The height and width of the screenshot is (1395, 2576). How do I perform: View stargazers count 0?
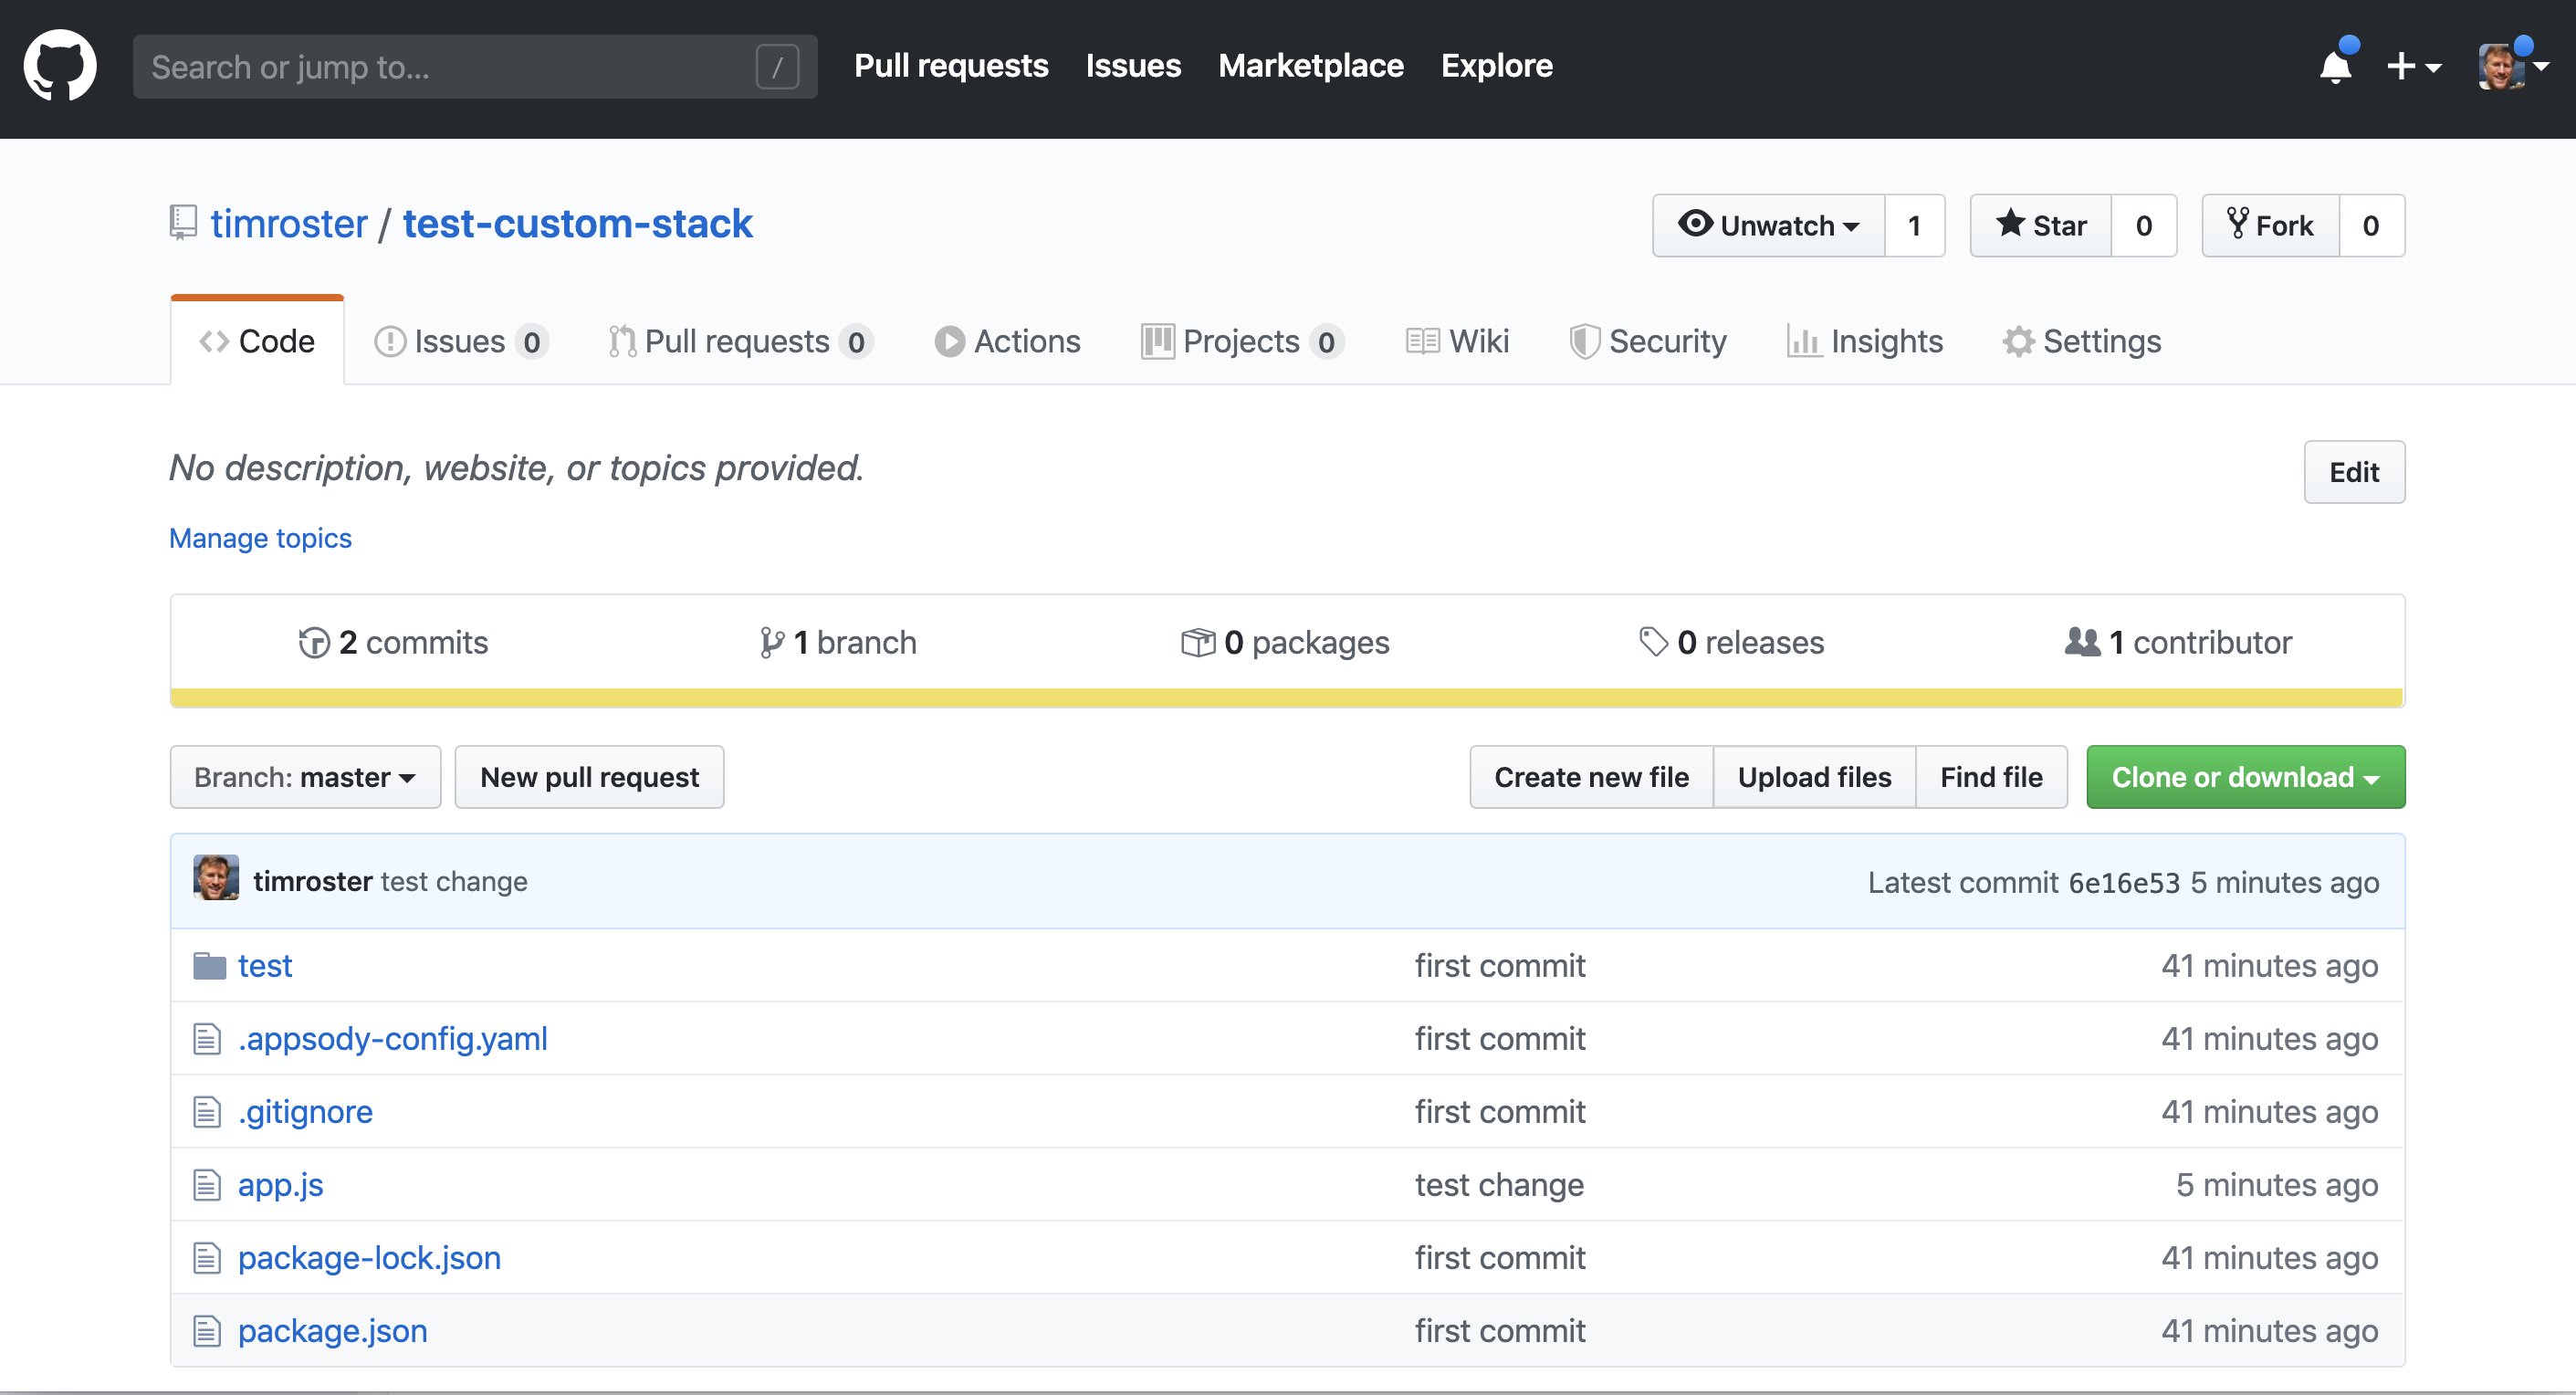(x=2144, y=225)
